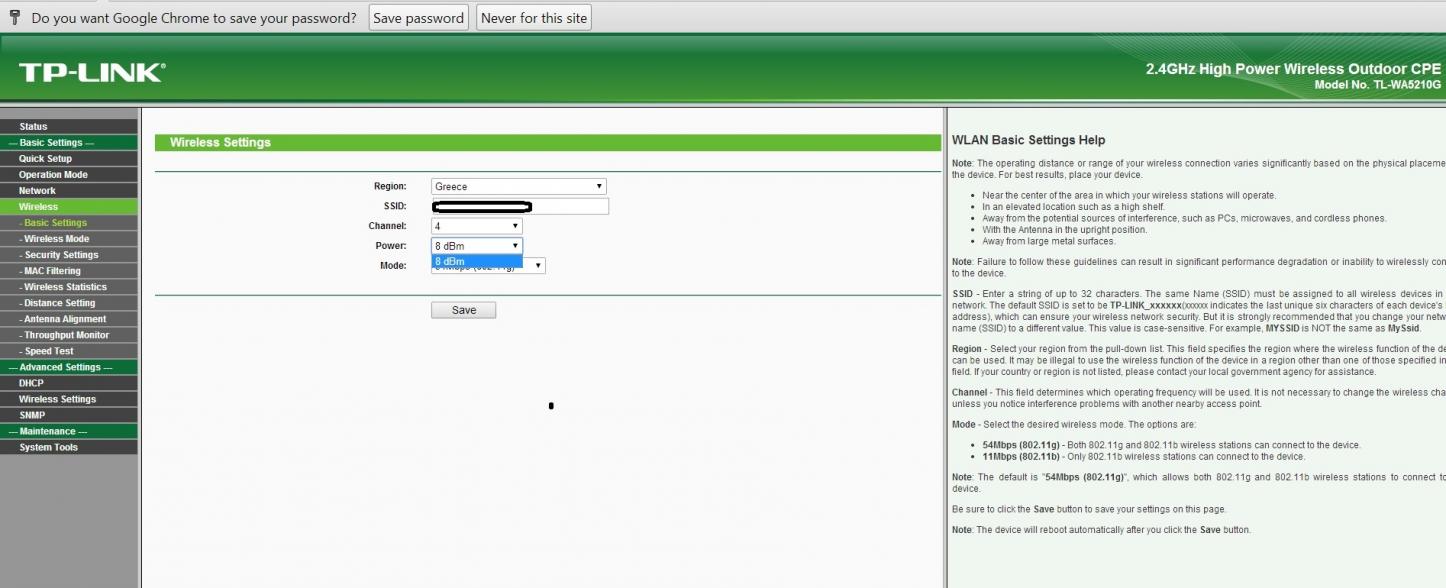Image resolution: width=1446 pixels, height=588 pixels.
Task: Click Save password button
Action: 418,18
